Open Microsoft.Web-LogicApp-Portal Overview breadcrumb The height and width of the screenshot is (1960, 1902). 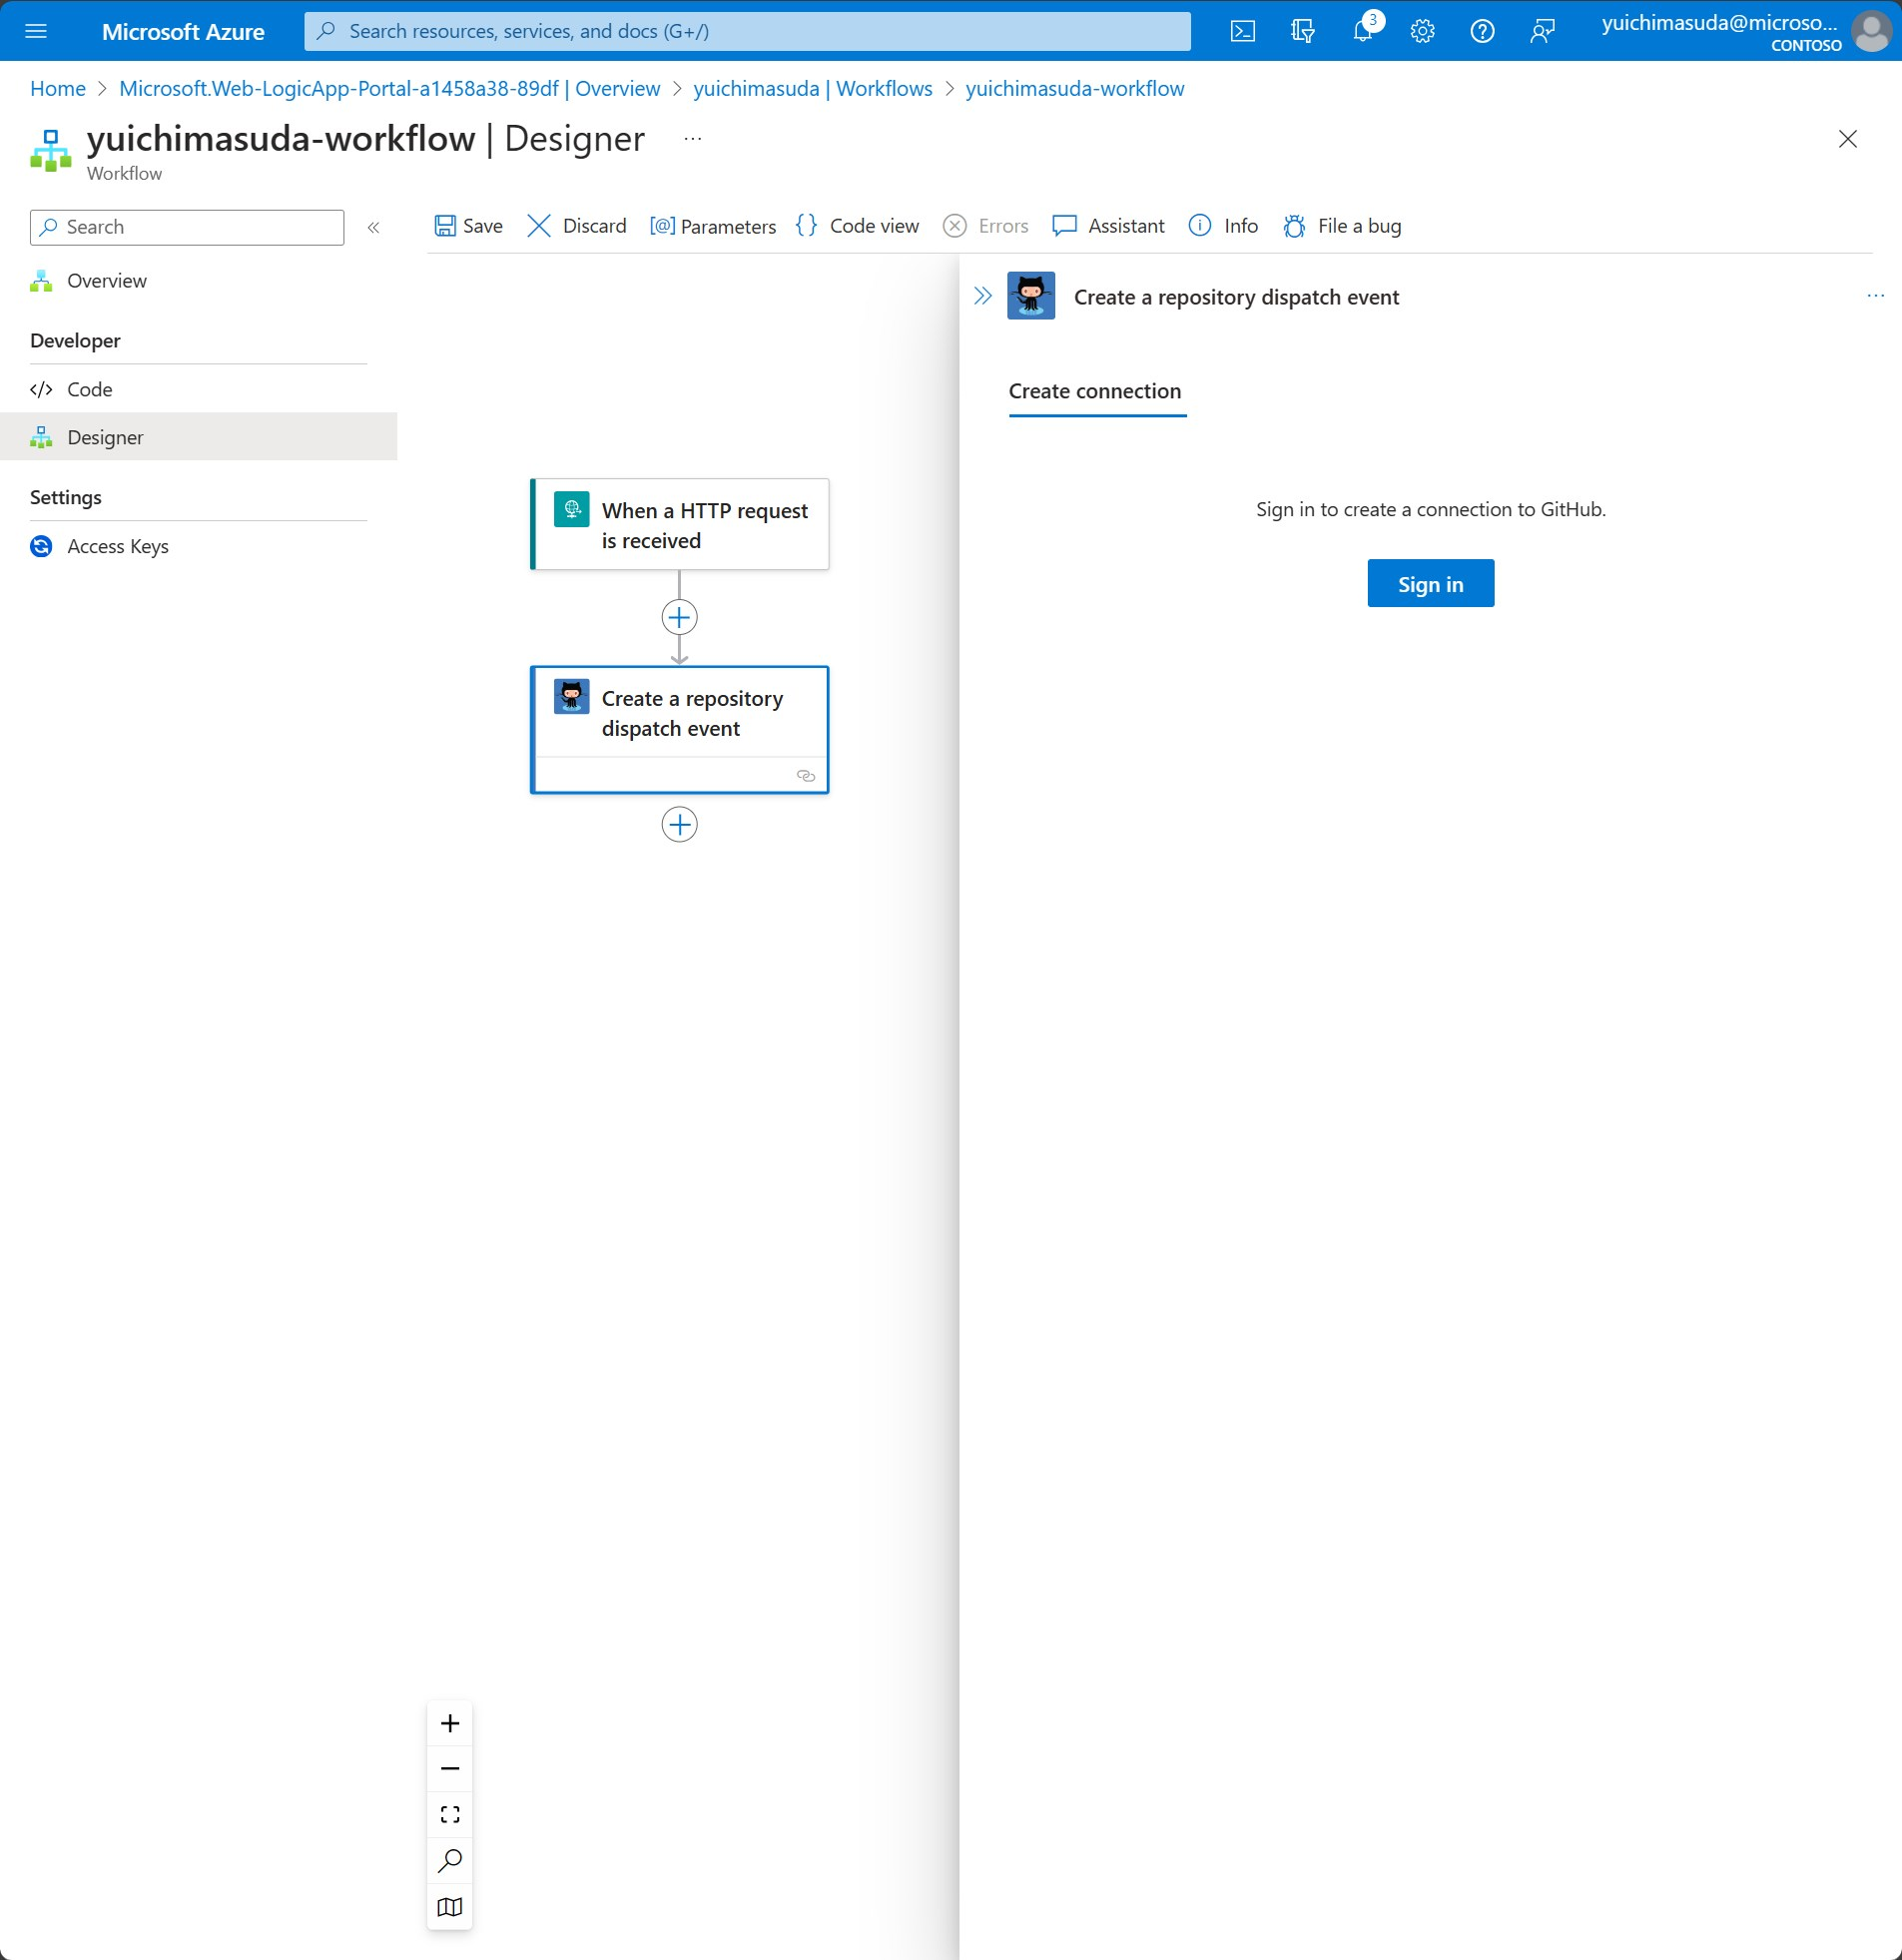(x=390, y=88)
